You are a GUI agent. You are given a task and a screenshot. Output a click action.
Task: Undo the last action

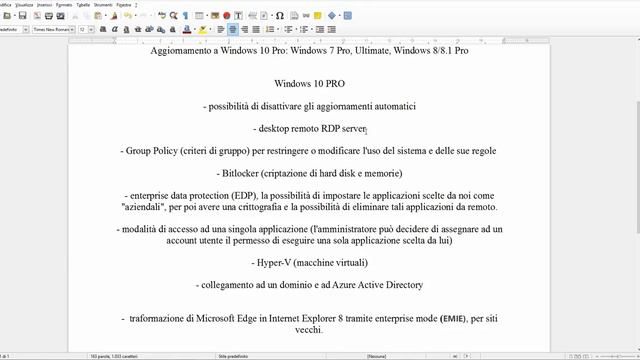(128, 16)
